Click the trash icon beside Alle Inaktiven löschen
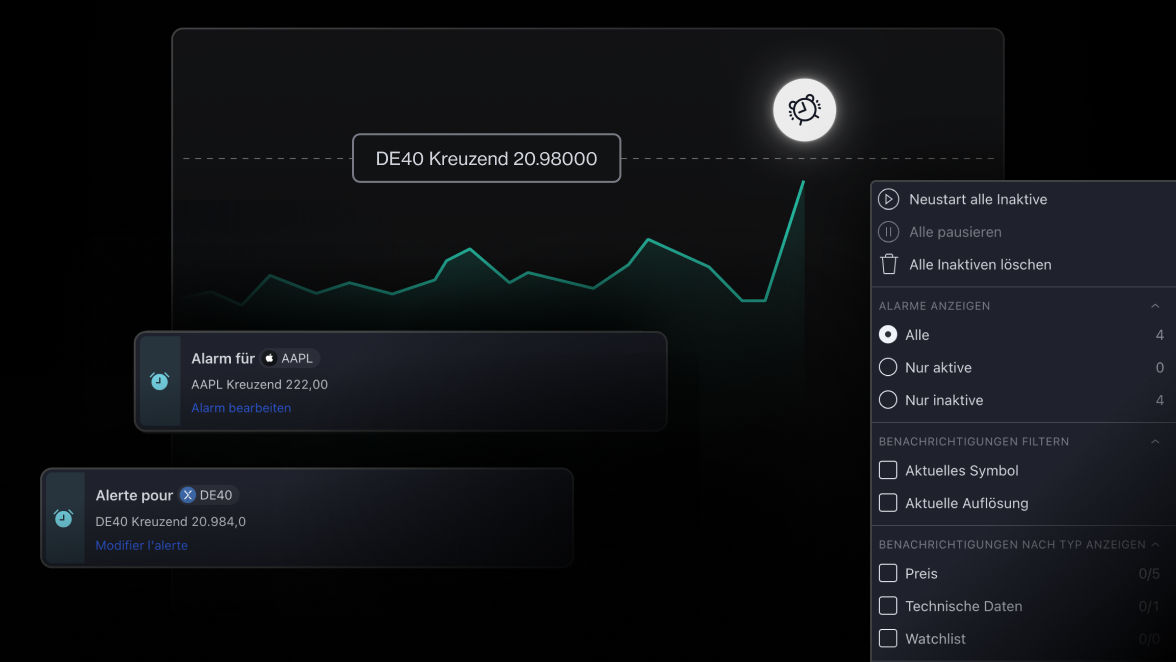This screenshot has height=662, width=1176. (889, 264)
